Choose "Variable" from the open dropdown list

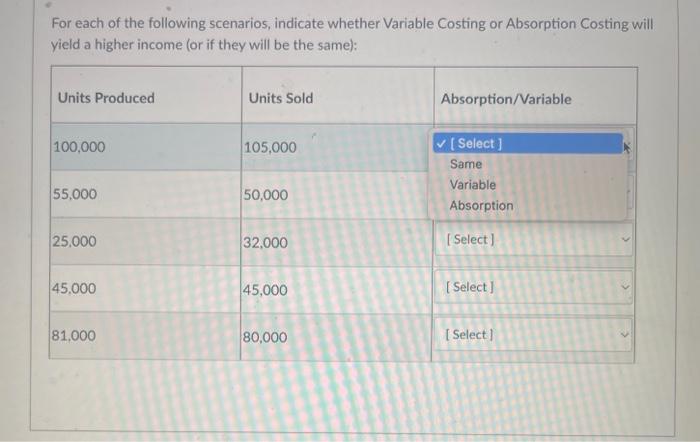tap(472, 185)
